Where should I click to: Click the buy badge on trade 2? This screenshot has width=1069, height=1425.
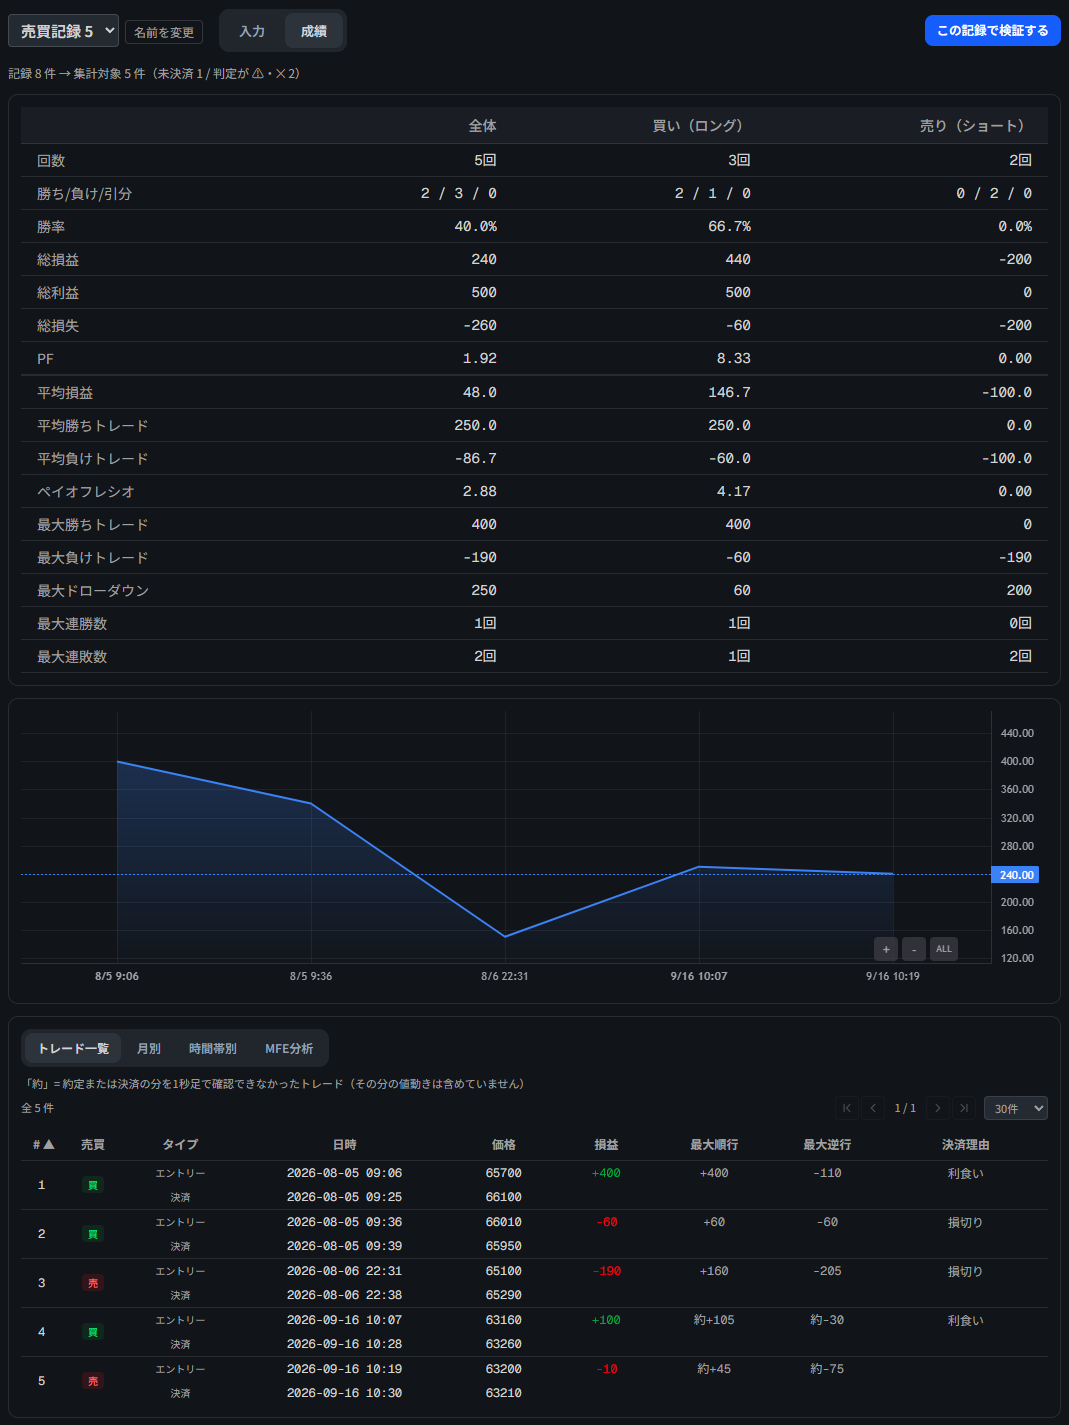(93, 1234)
